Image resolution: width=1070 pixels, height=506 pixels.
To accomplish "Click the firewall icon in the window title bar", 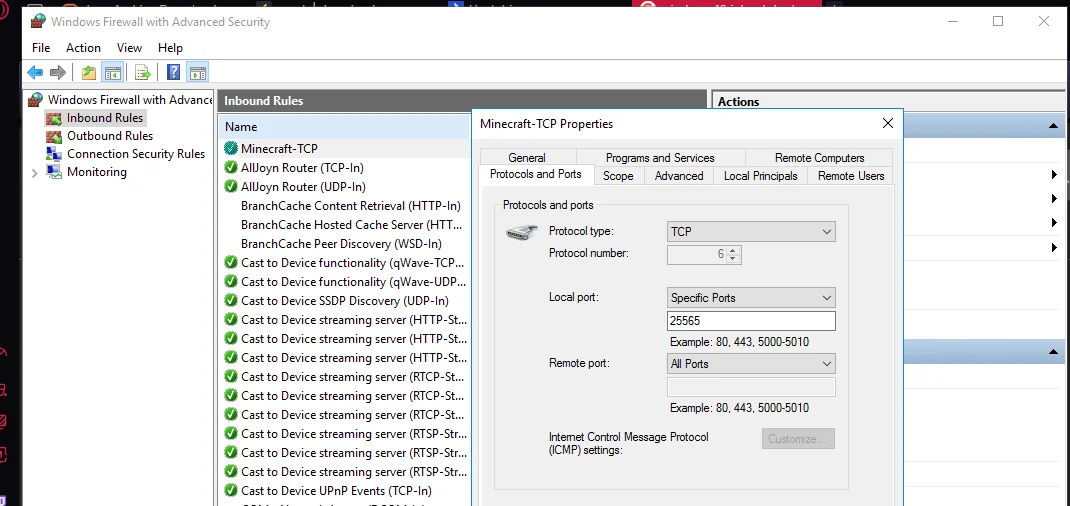I will pos(39,21).
